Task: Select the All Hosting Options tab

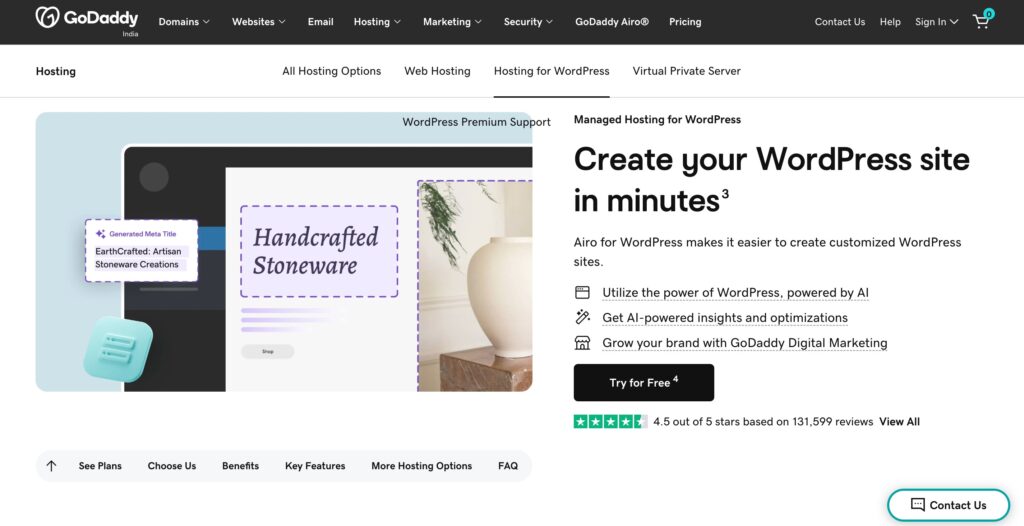Action: click(x=332, y=71)
